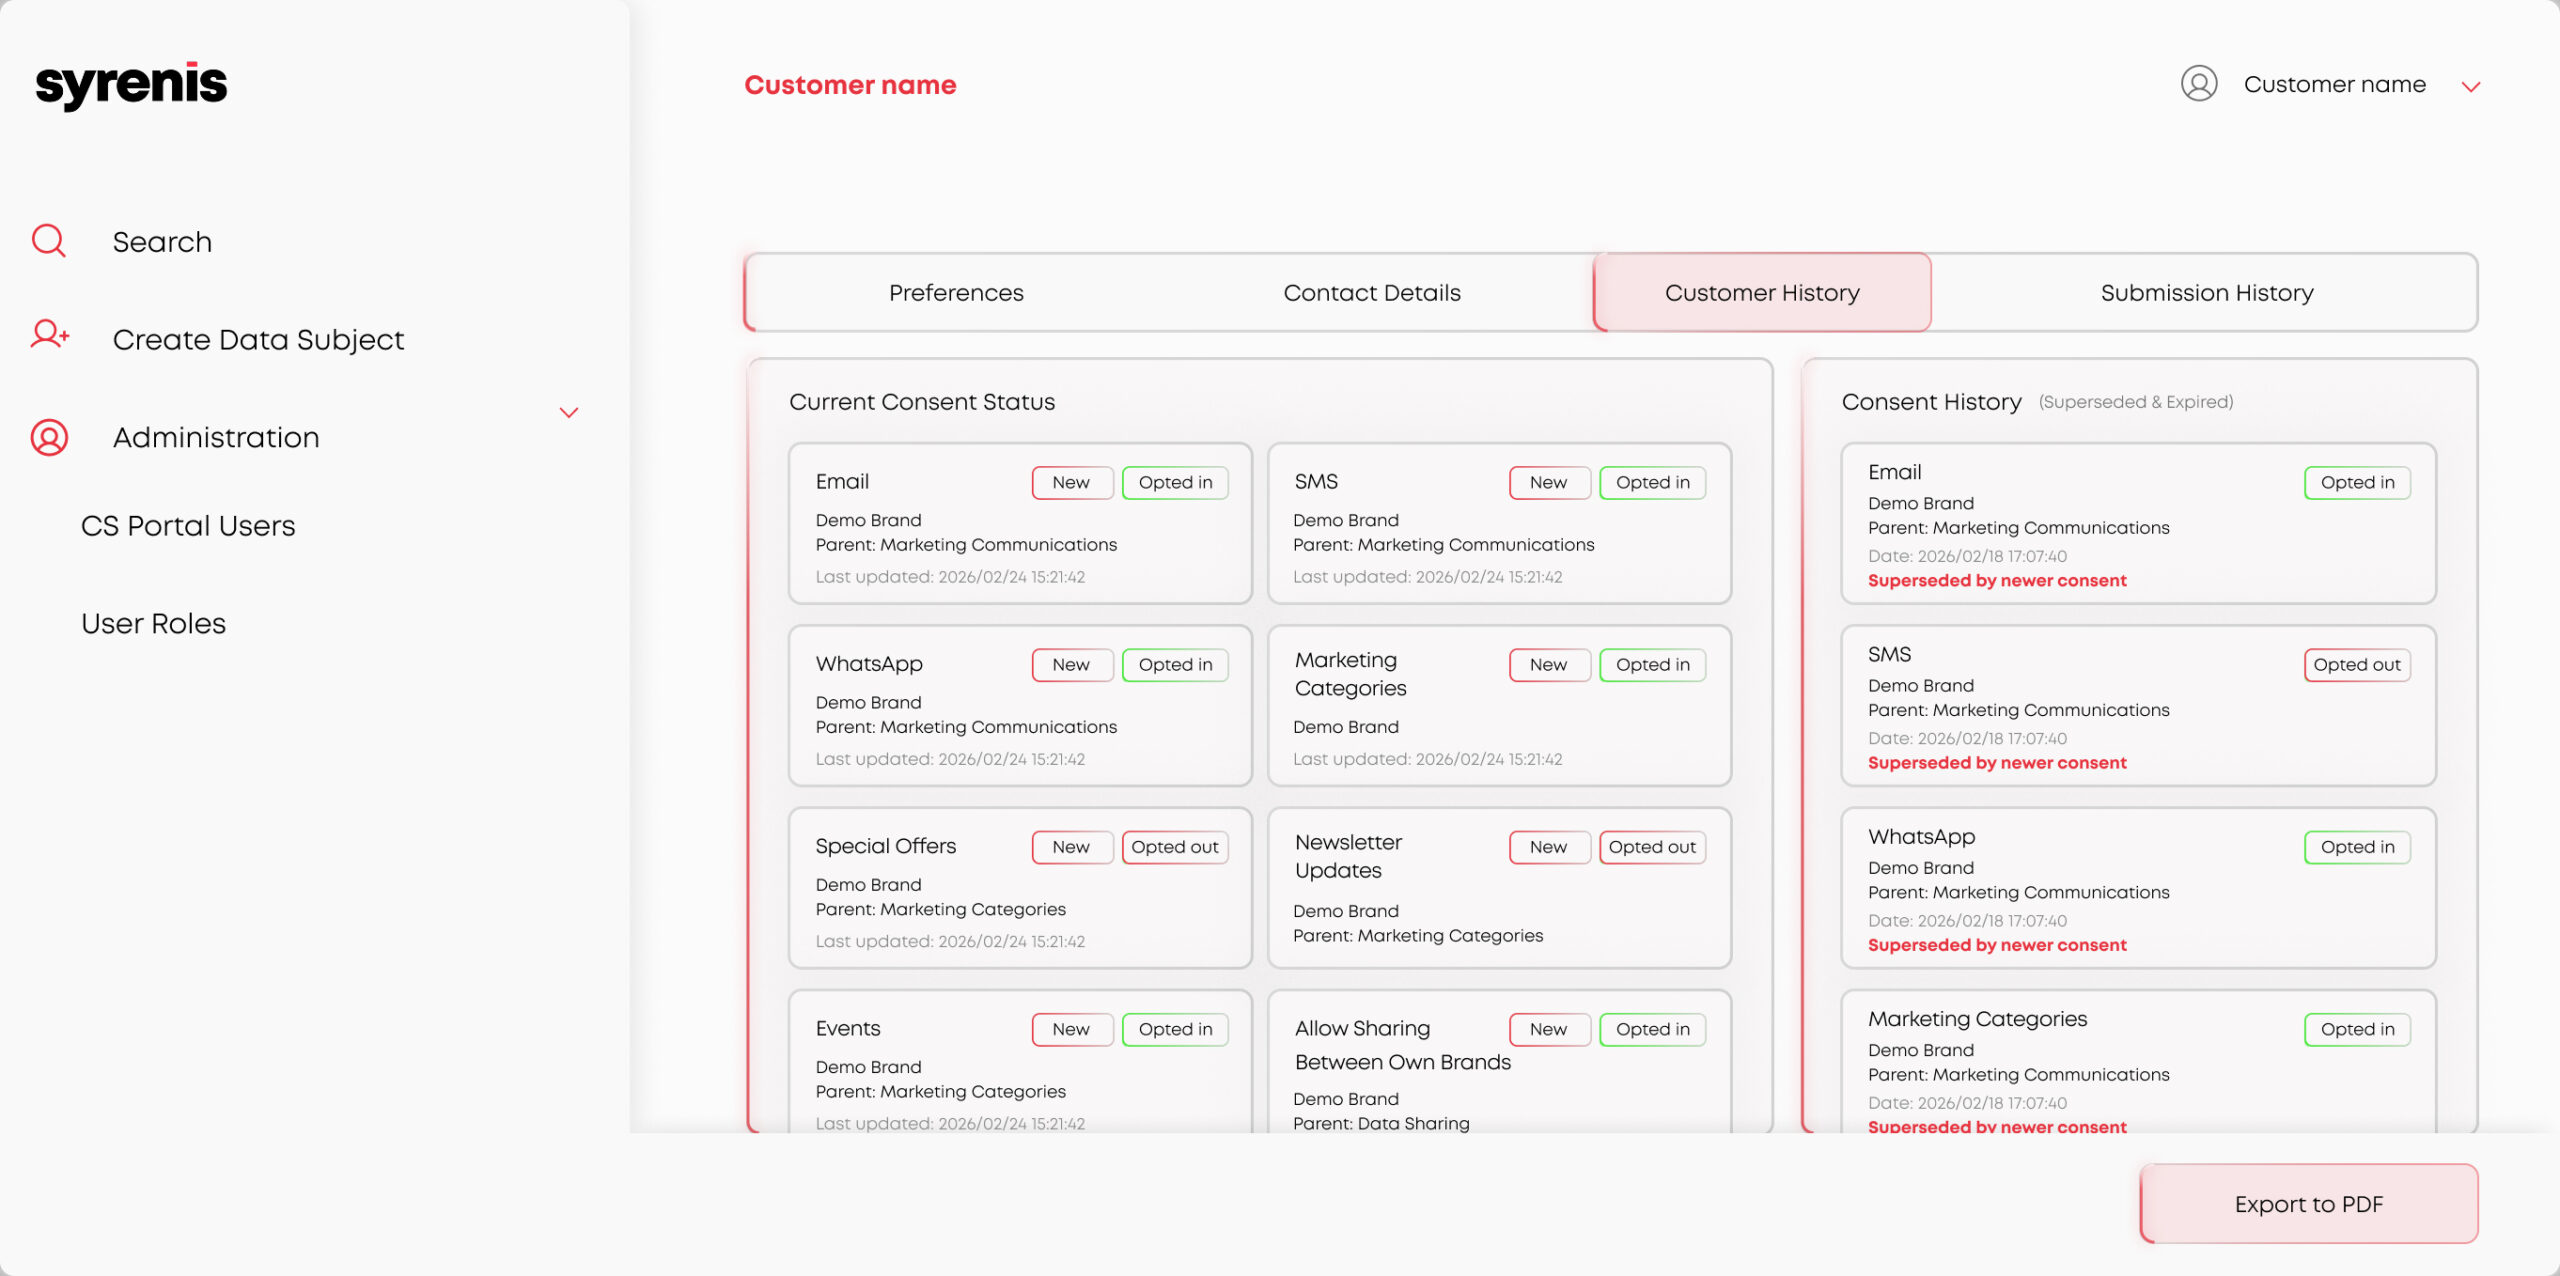
Task: Go to User Roles
Action: point(153,624)
